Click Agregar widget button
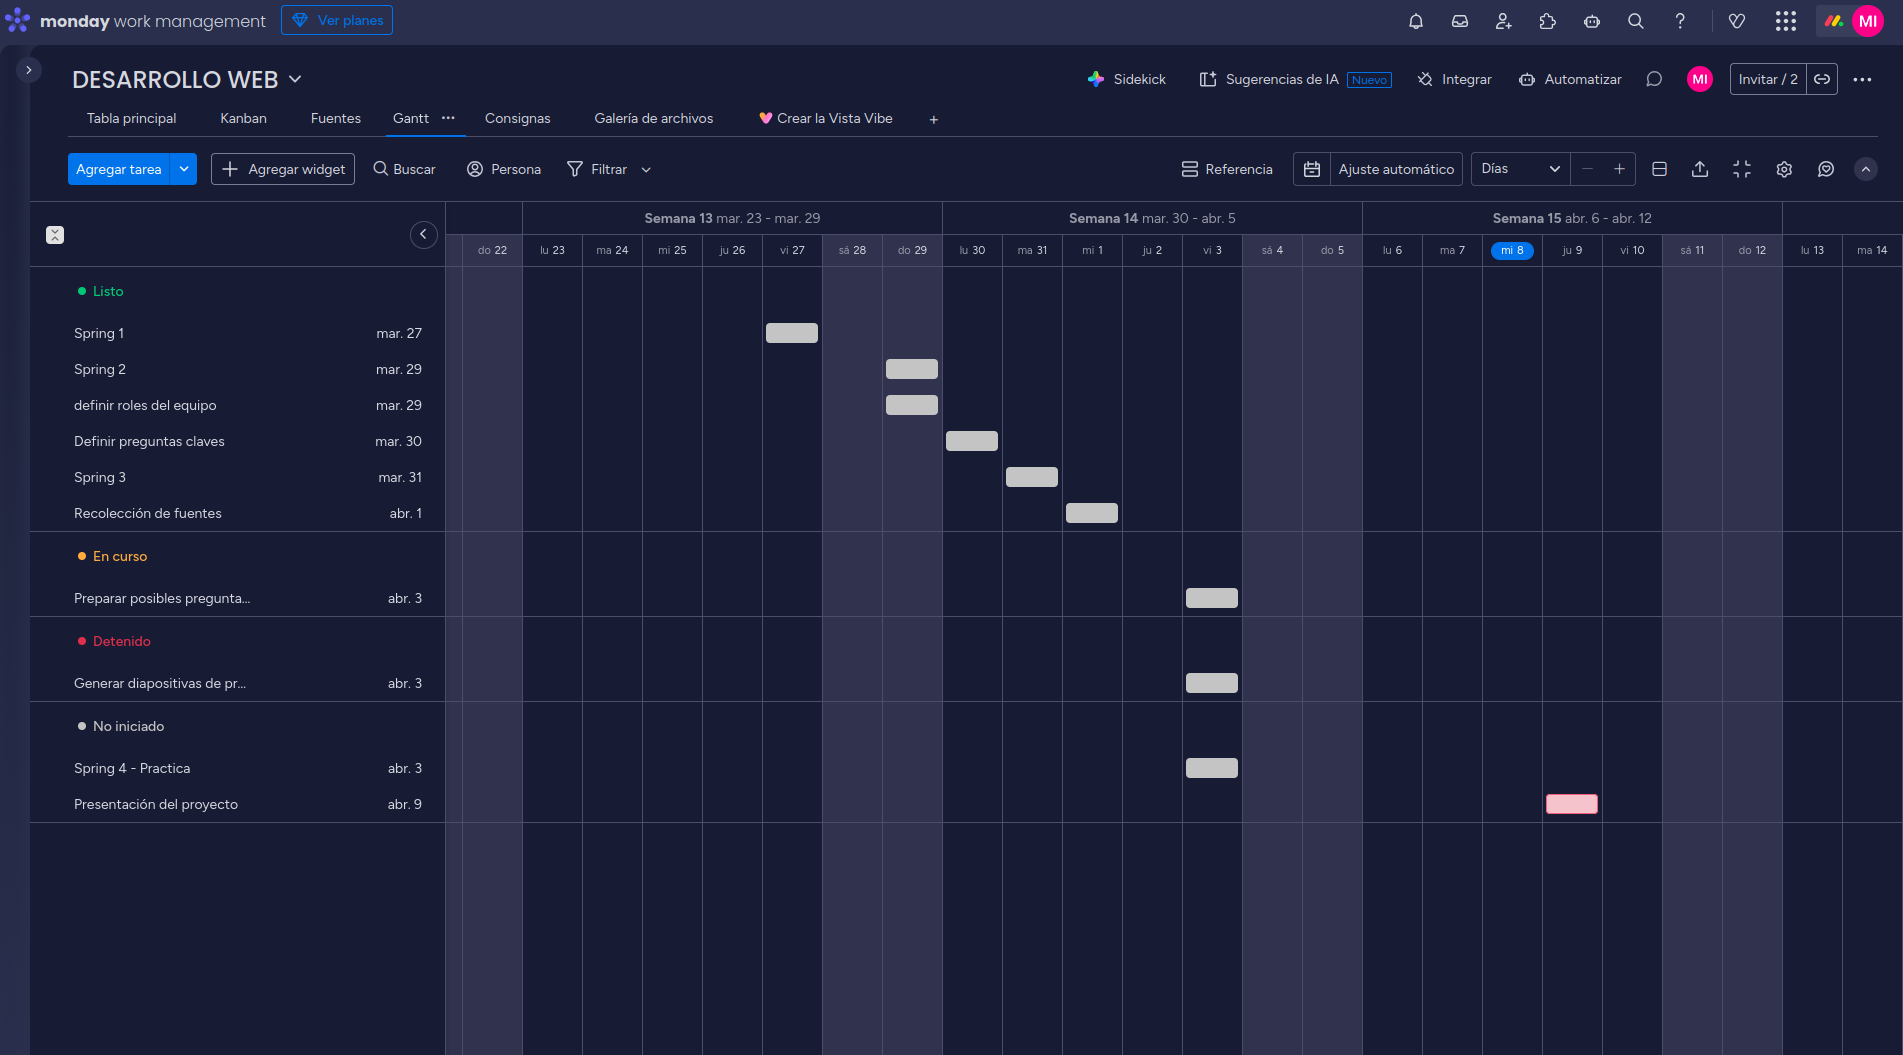This screenshot has height=1055, width=1903. (x=283, y=169)
